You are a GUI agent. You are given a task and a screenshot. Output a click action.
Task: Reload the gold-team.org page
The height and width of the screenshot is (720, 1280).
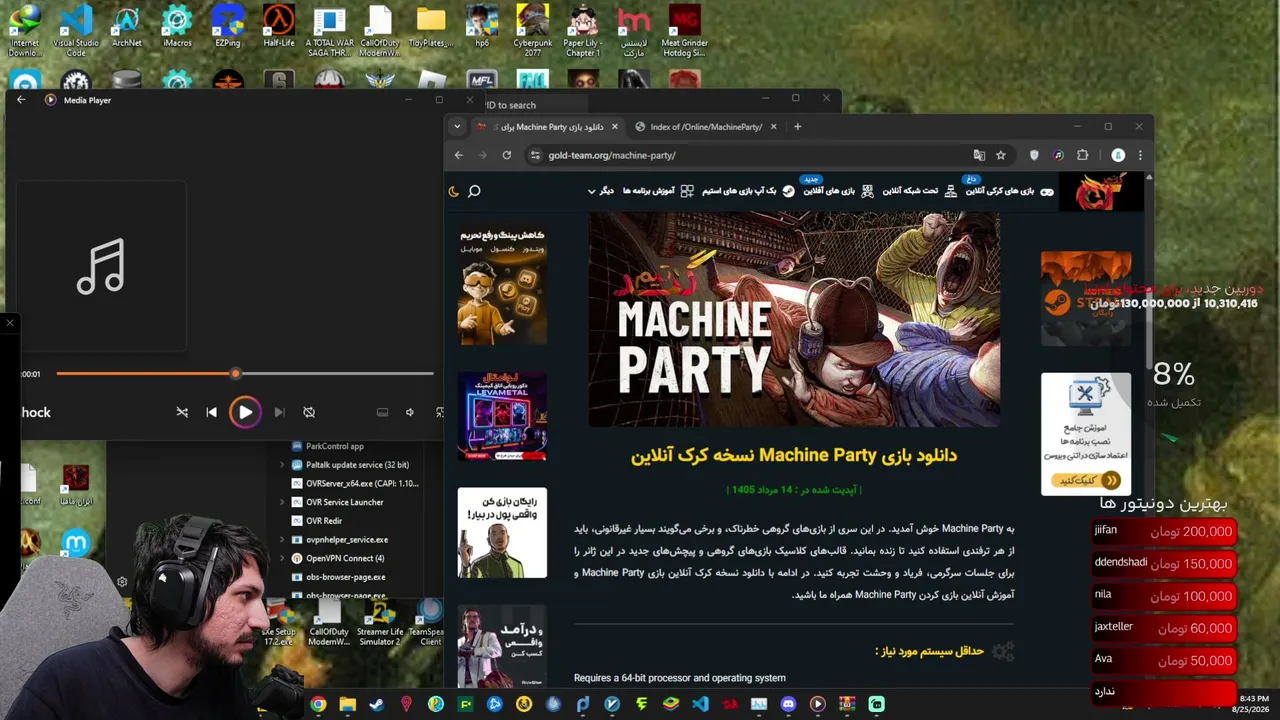[507, 155]
